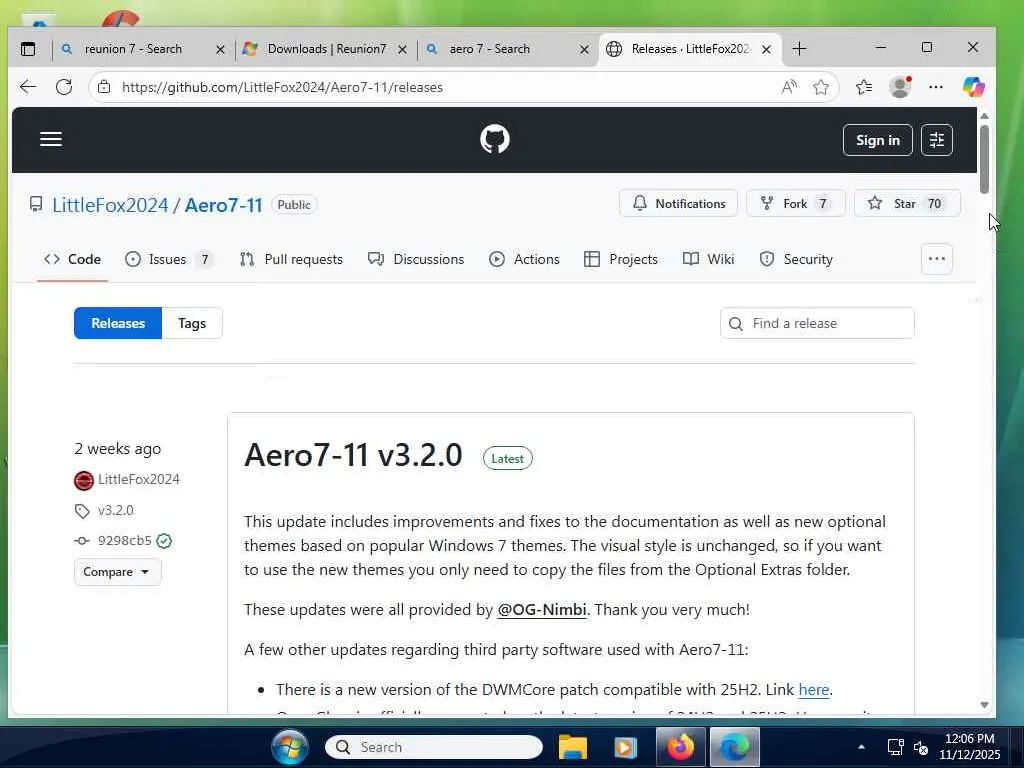Viewport: 1024px width, 768px height.
Task: Open the network status tray icon
Action: click(x=895, y=747)
